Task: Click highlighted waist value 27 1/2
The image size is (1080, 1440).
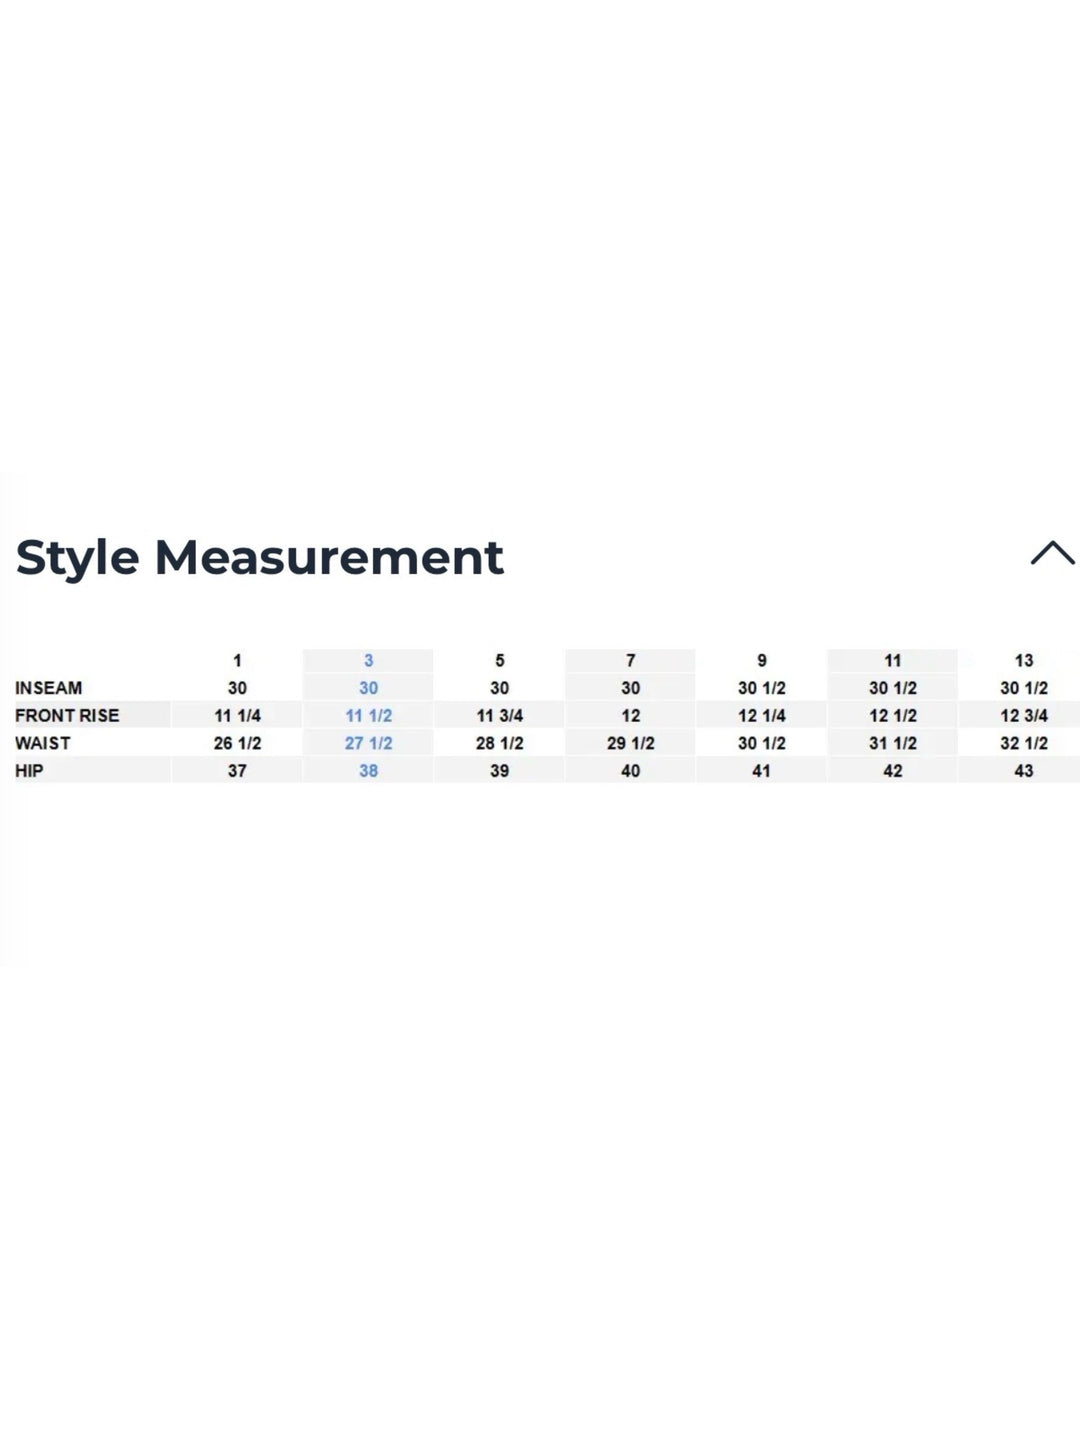Action: pos(368,743)
